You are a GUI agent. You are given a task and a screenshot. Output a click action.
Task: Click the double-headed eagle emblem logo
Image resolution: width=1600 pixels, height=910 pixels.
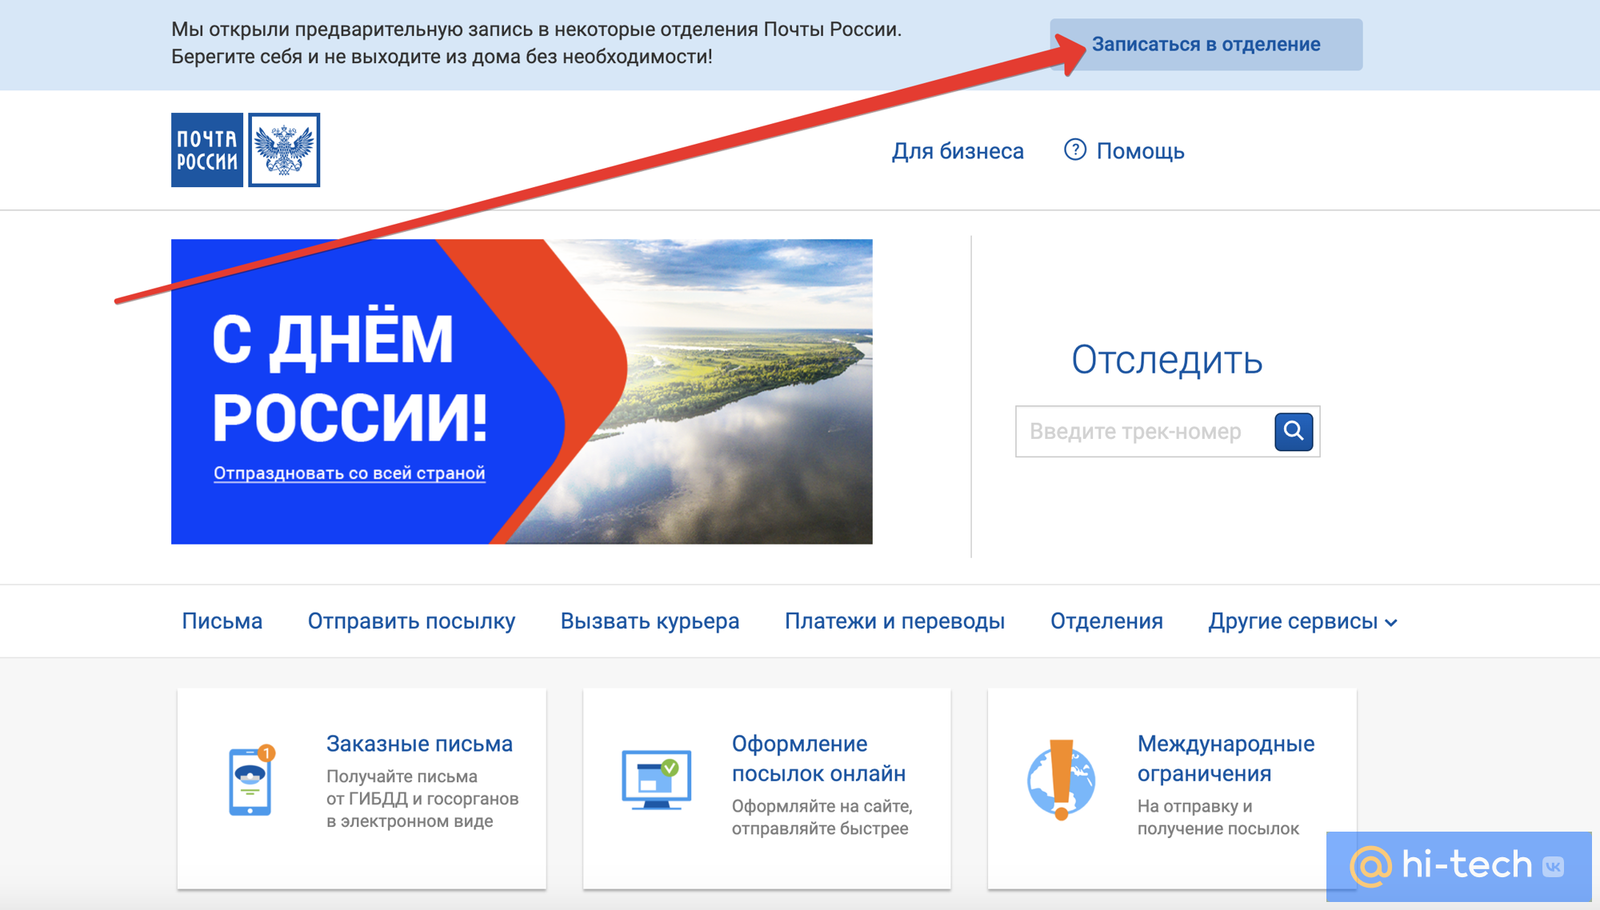[x=284, y=150]
